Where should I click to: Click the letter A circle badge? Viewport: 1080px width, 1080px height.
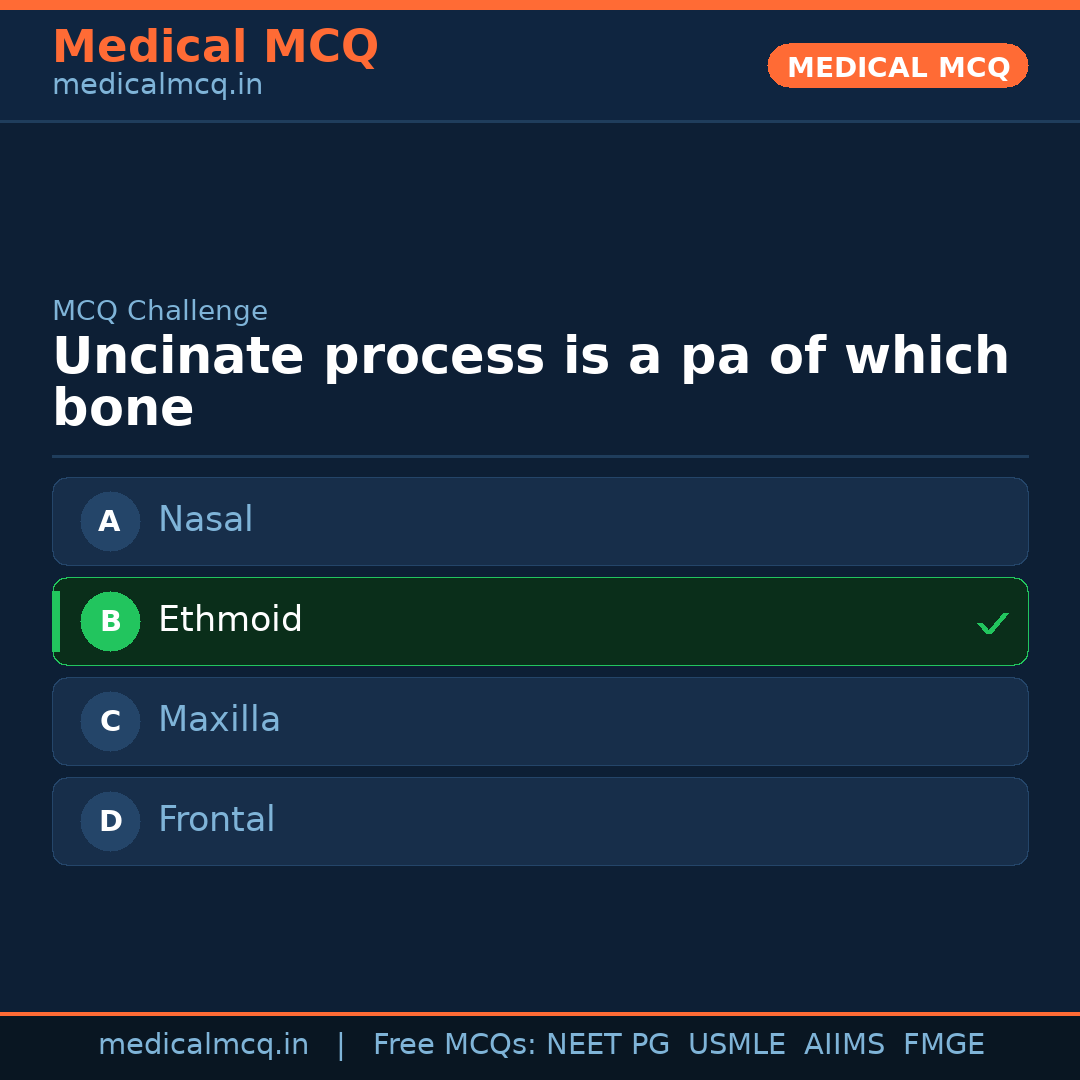[110, 521]
